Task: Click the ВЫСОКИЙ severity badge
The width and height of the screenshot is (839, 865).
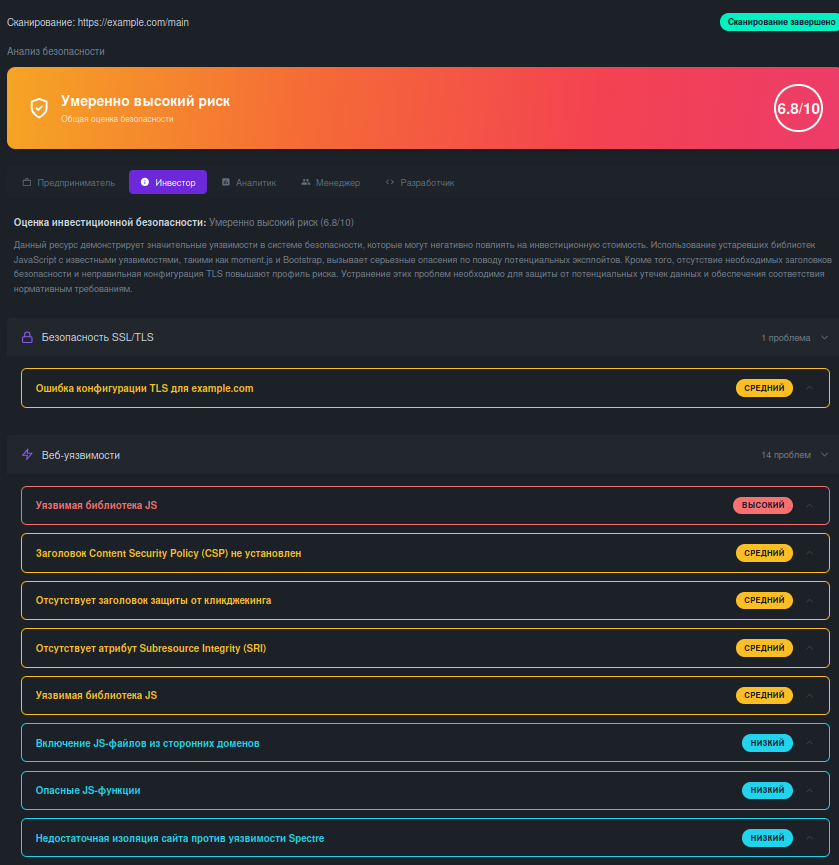Action: click(x=763, y=505)
